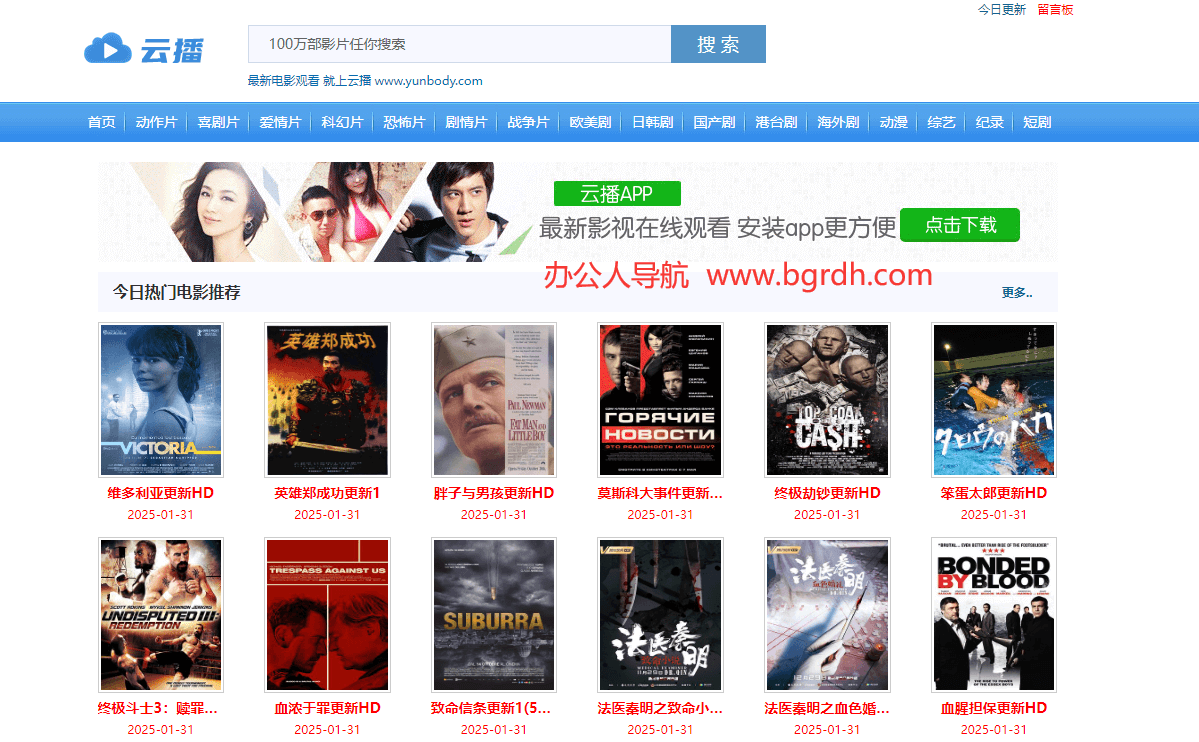Open the 动漫 navigation item

click(x=893, y=122)
